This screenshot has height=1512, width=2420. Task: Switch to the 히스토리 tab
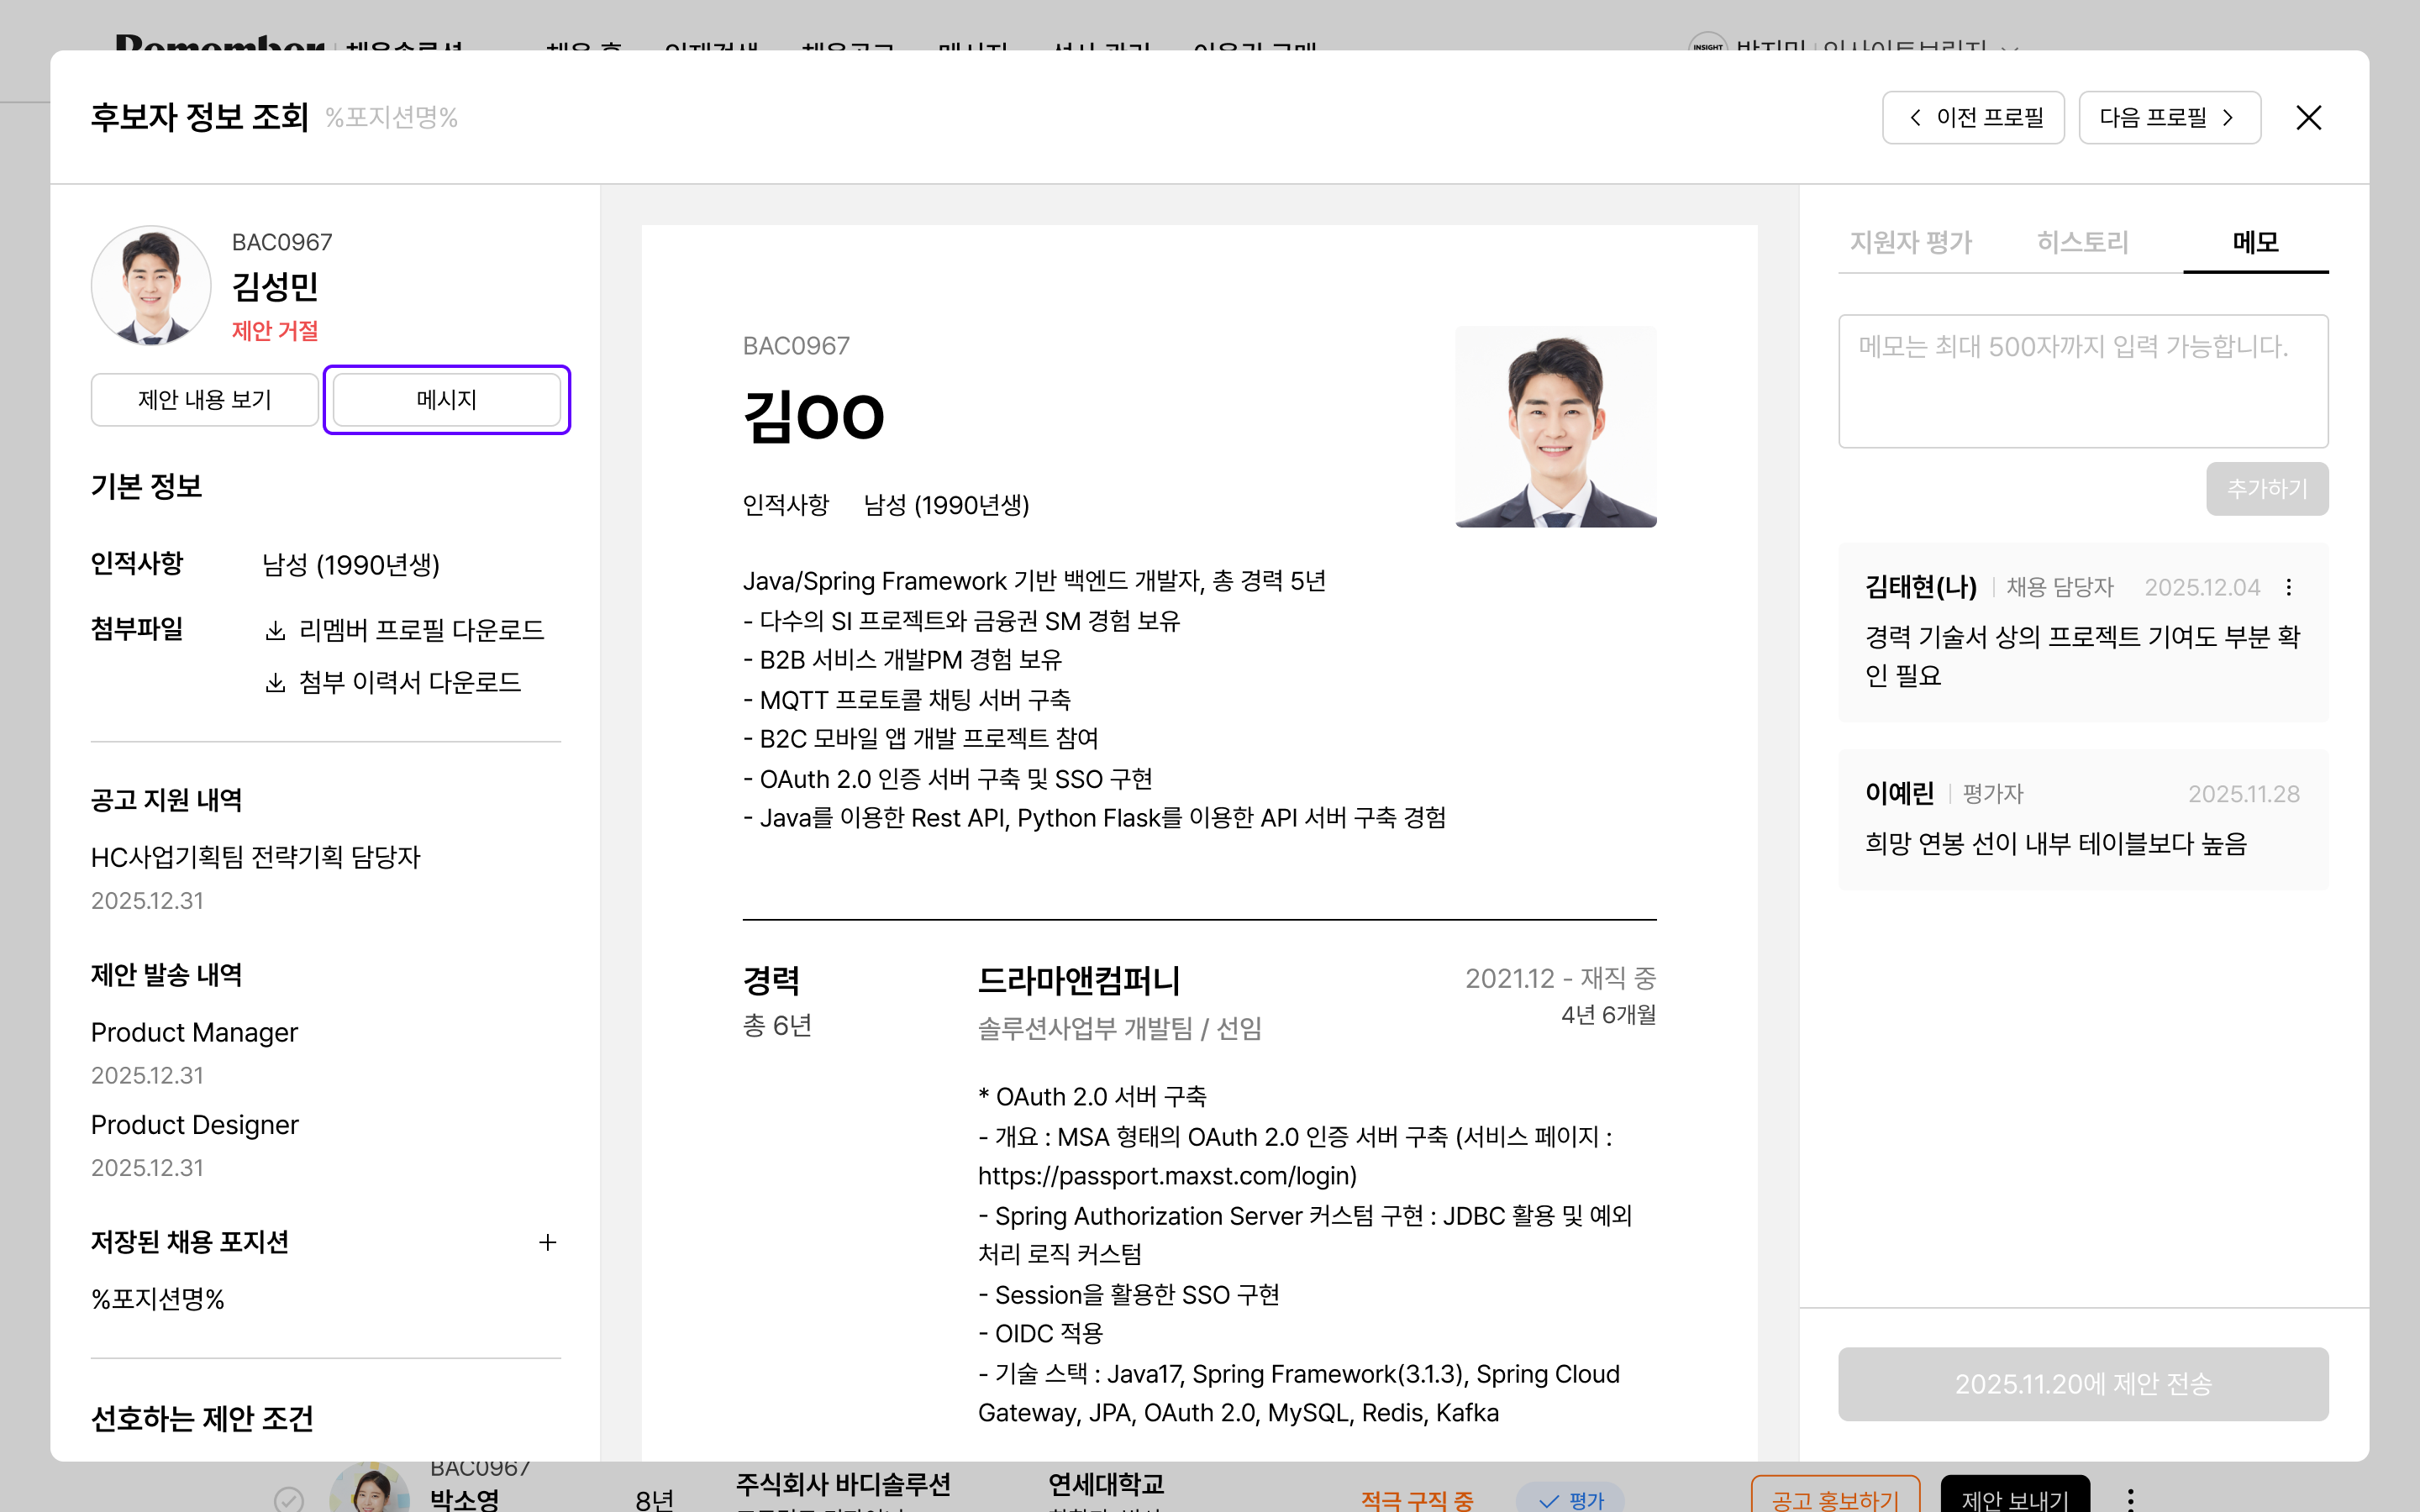tap(2083, 242)
